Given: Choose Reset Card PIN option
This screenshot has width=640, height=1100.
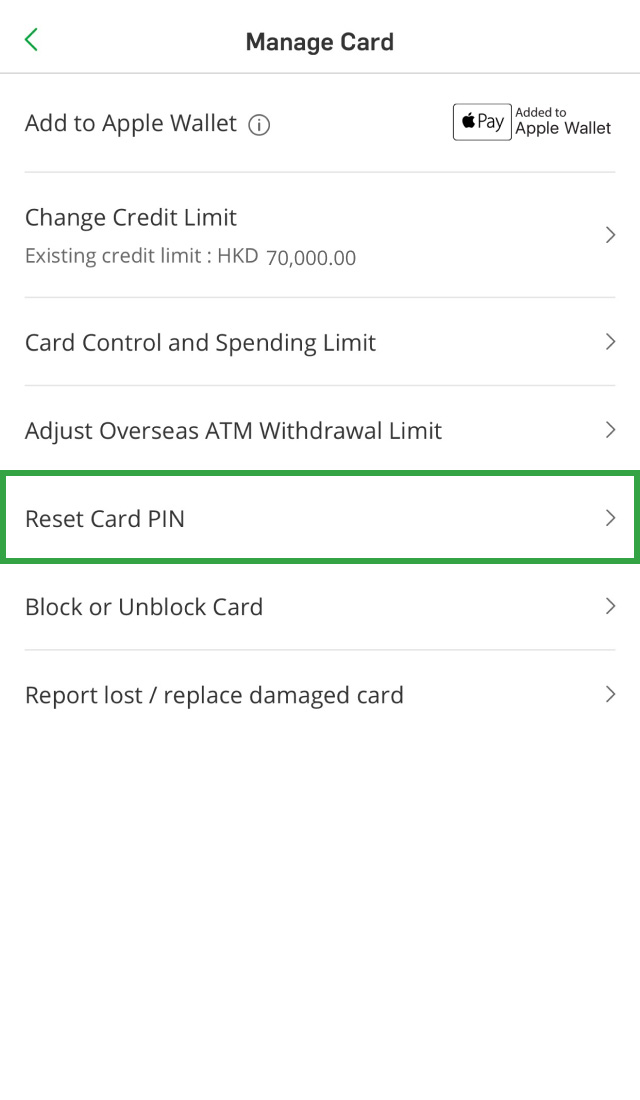Looking at the screenshot, I should coord(105,519).
